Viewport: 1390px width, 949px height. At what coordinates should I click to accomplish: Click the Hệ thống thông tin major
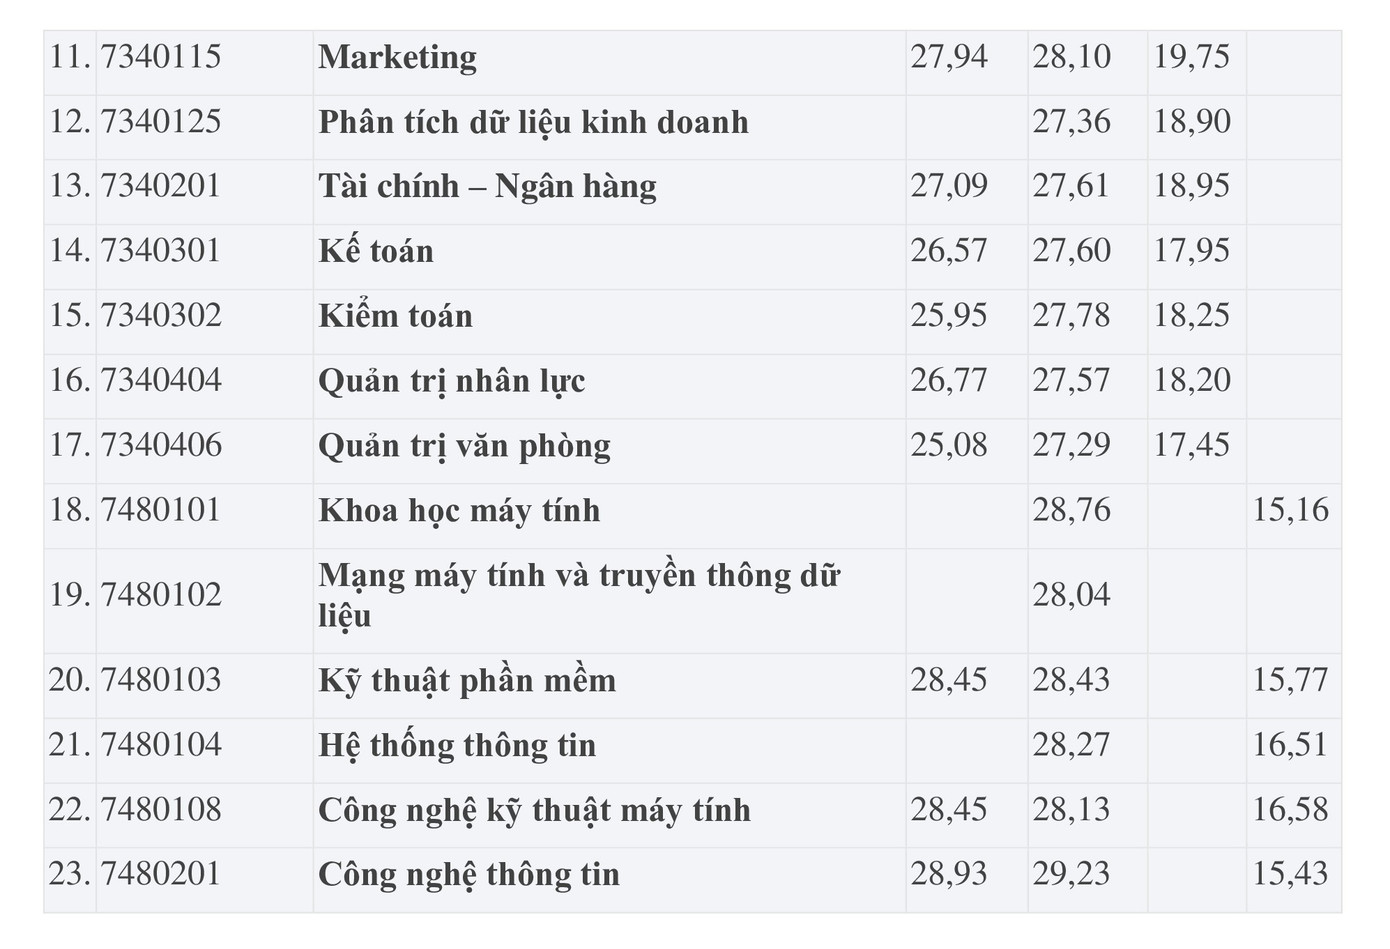tap(457, 746)
